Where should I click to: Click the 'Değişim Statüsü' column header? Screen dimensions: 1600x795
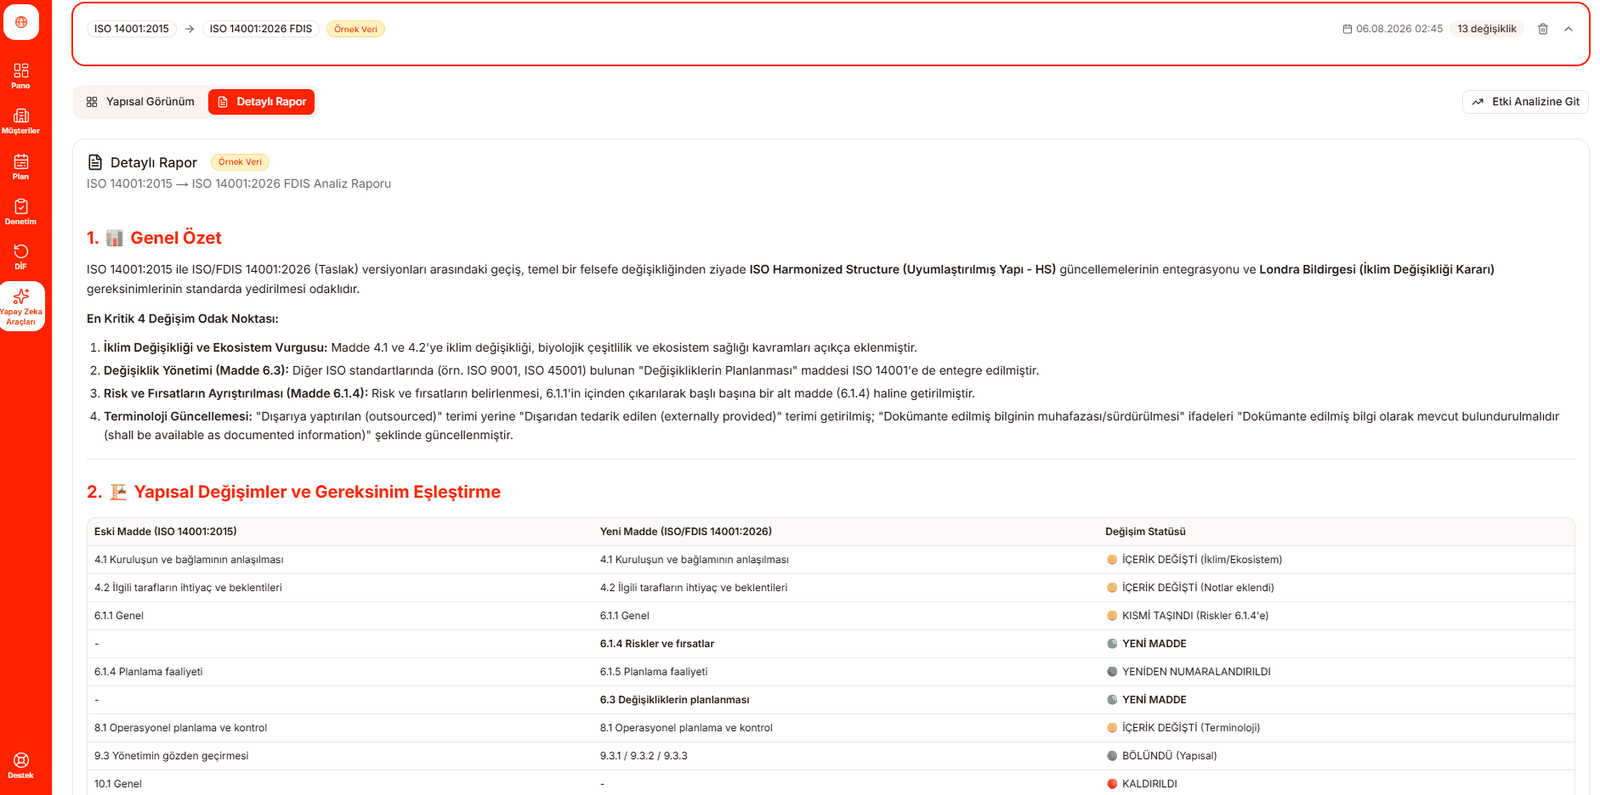[1145, 532]
